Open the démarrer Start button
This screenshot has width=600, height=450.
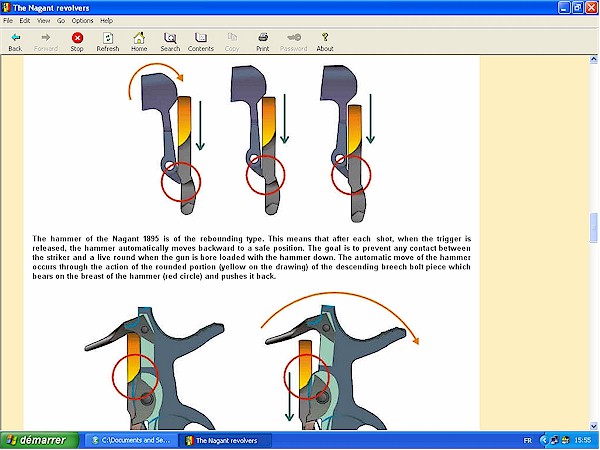click(39, 440)
